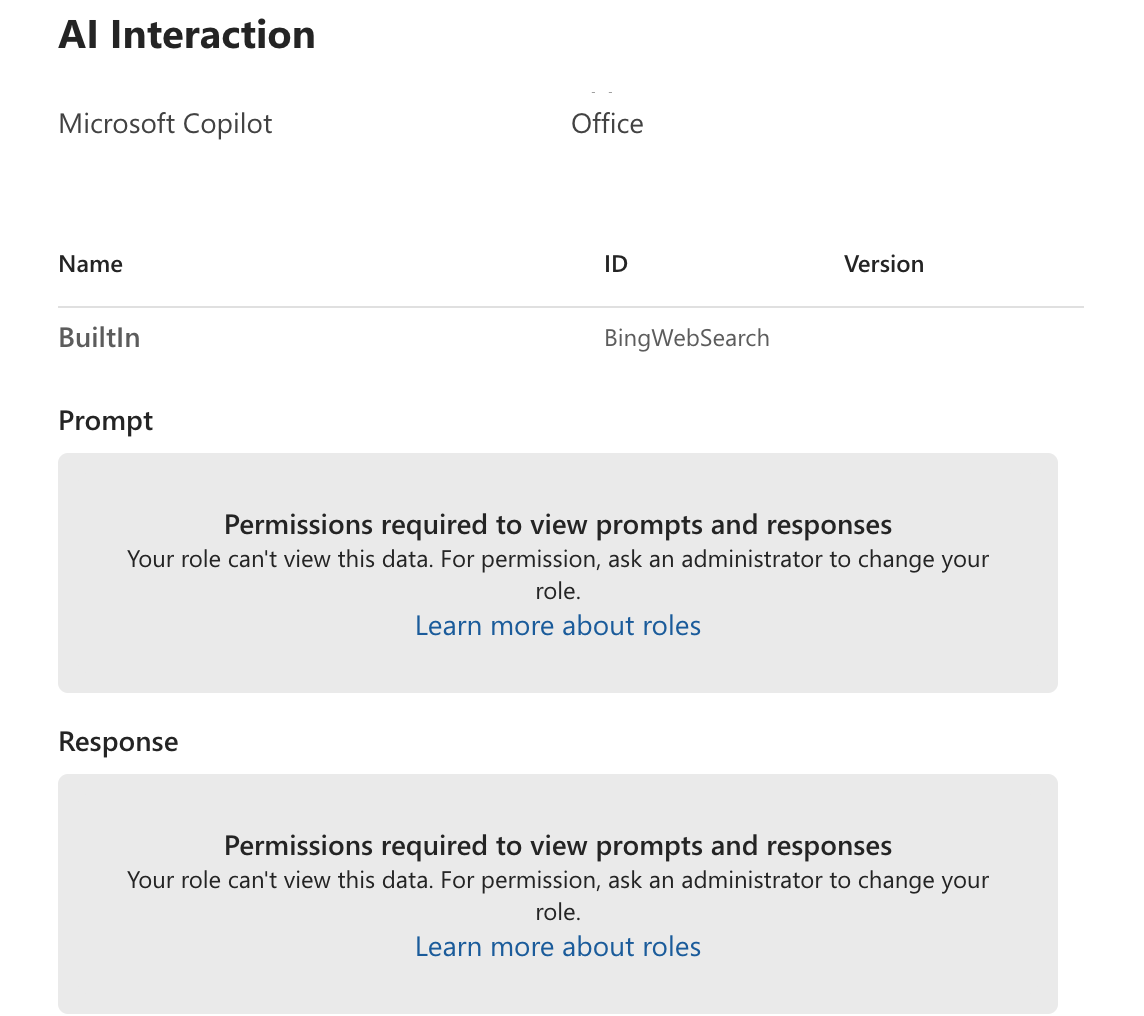Select the BingWebSearch ID value
1144x1016 pixels.
click(687, 338)
